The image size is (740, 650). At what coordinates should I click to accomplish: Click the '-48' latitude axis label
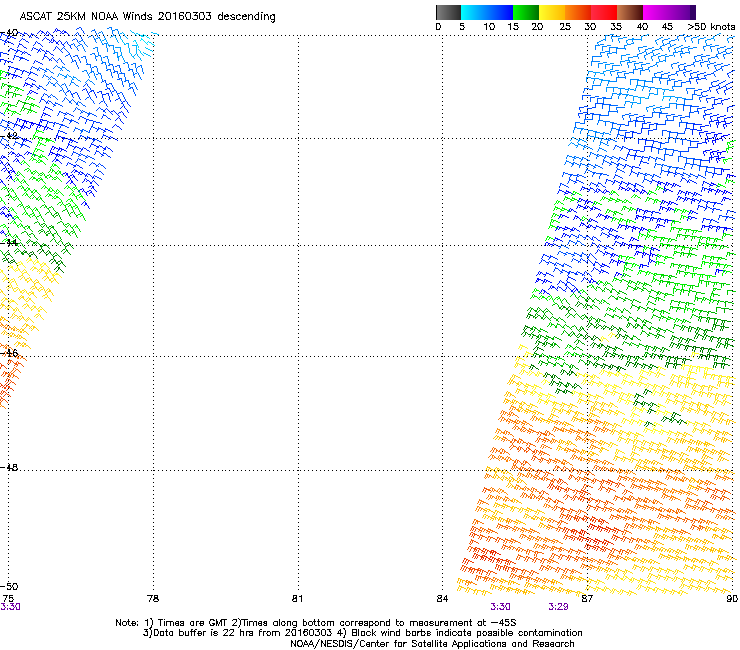click(x=9, y=467)
